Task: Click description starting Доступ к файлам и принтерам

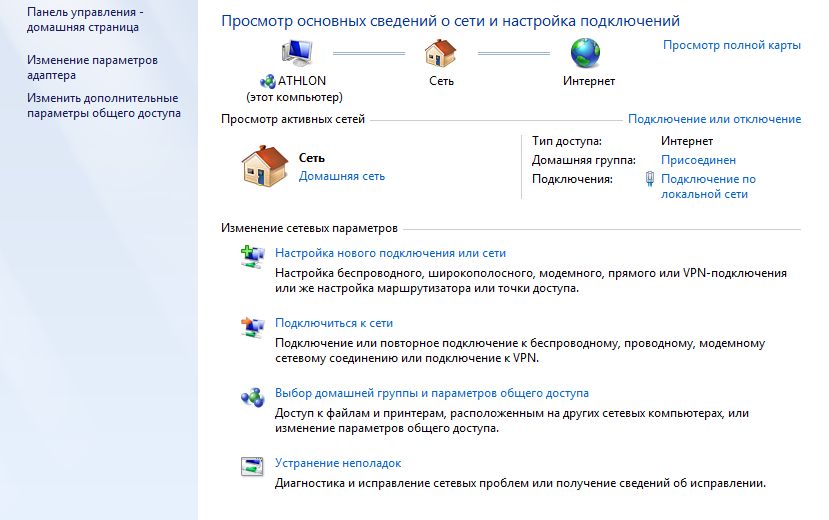Action: pos(512,421)
